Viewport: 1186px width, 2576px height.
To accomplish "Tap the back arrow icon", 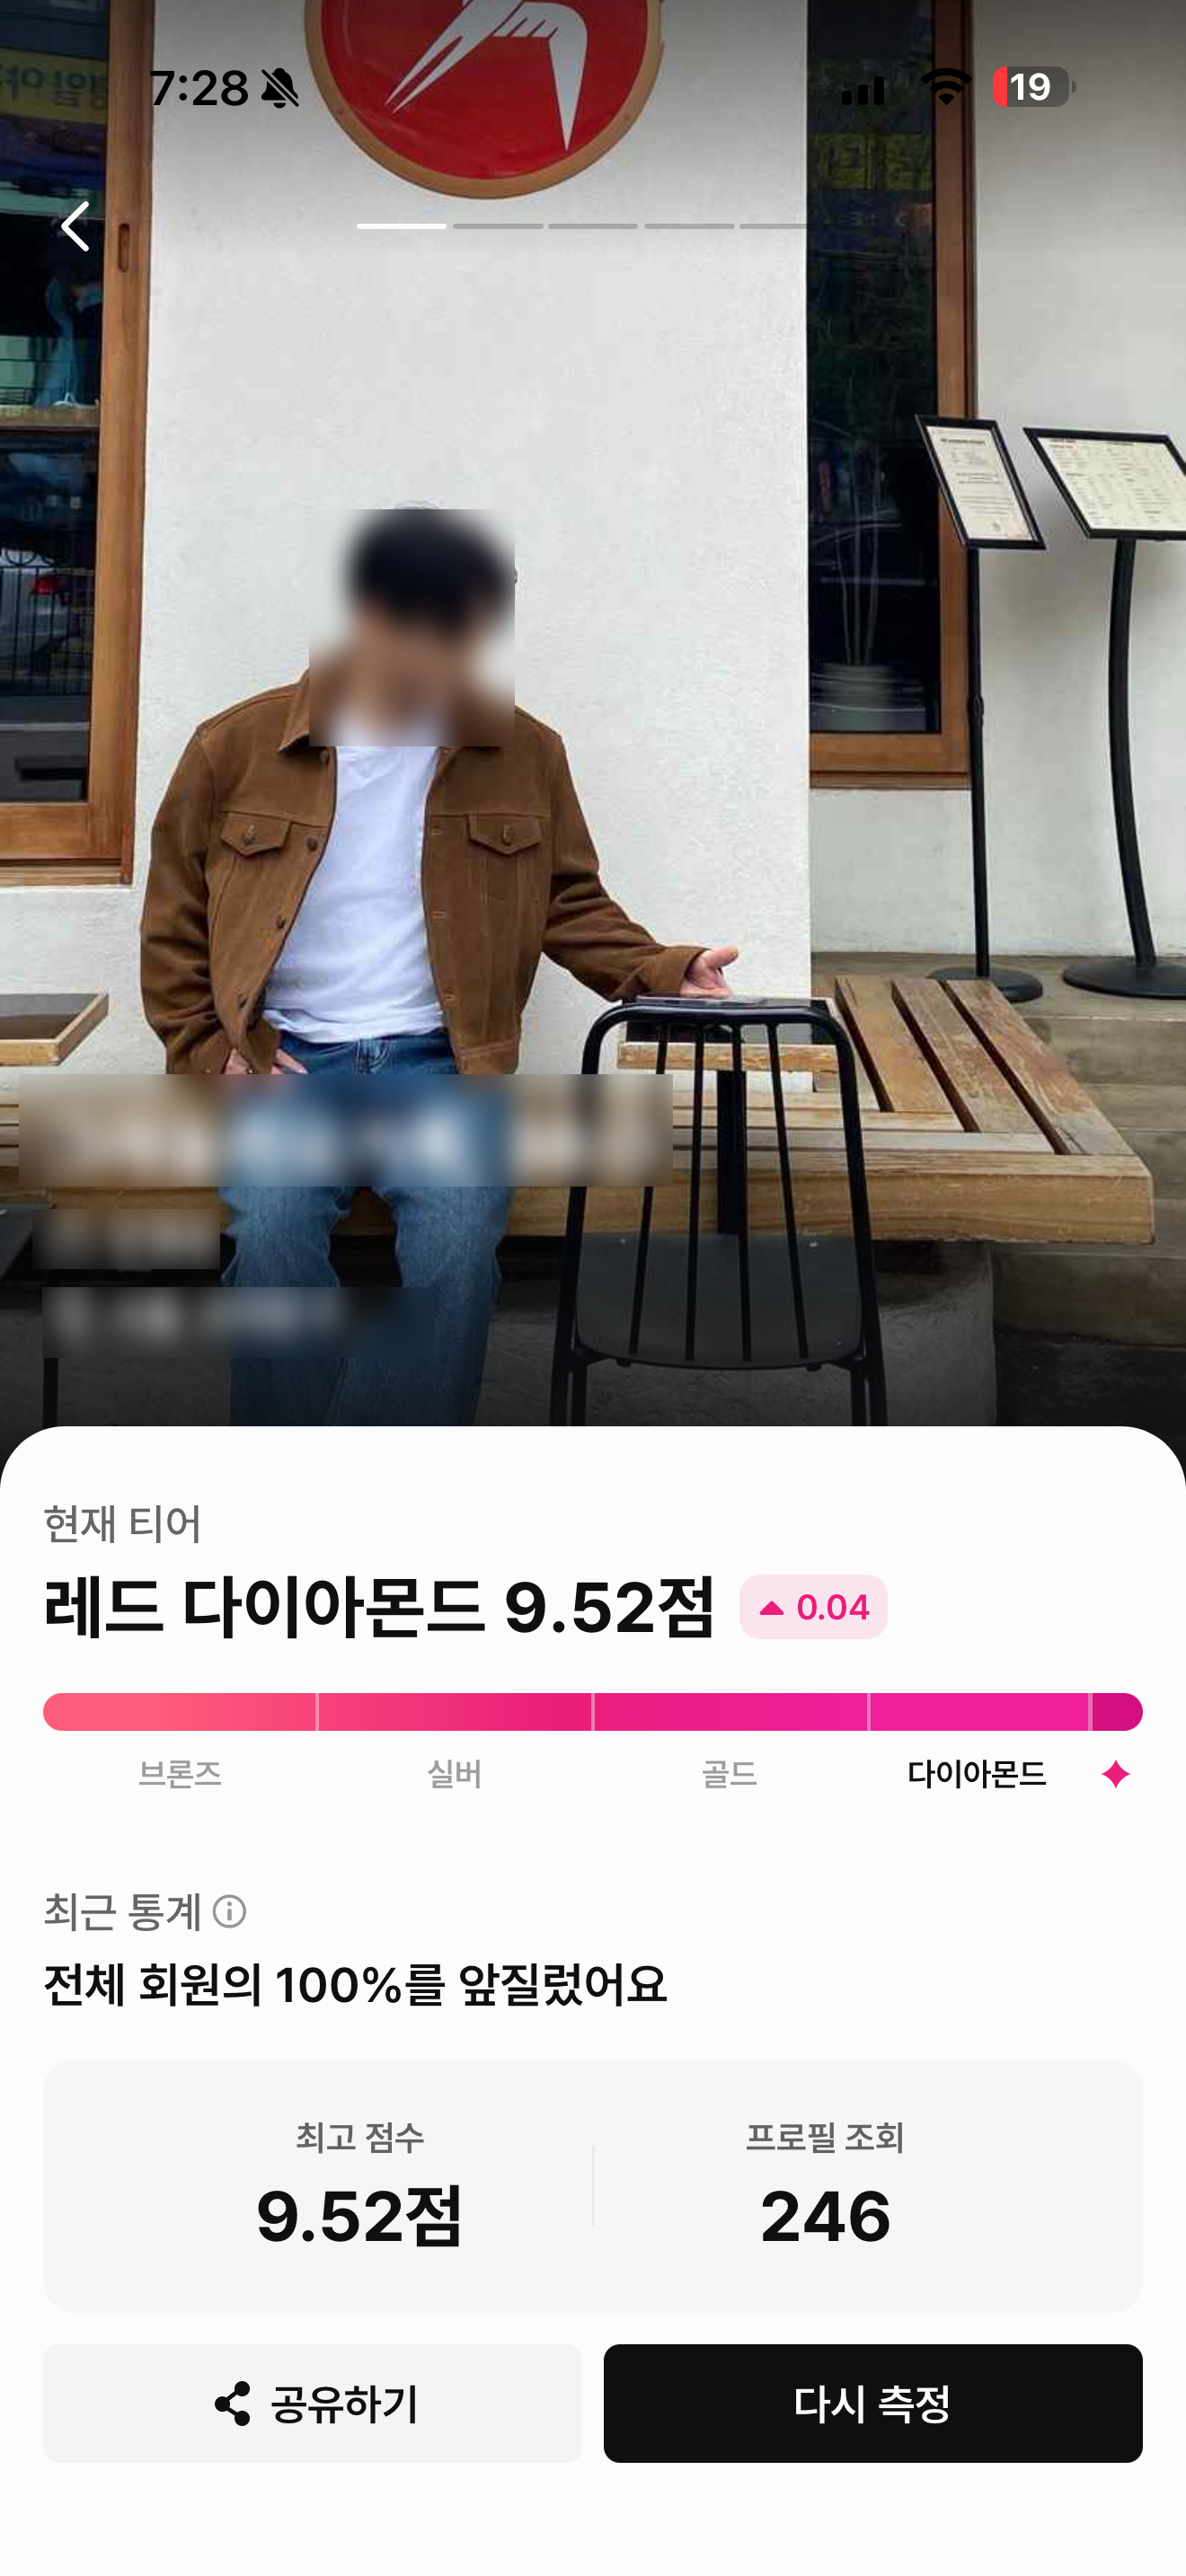I will (76, 226).
